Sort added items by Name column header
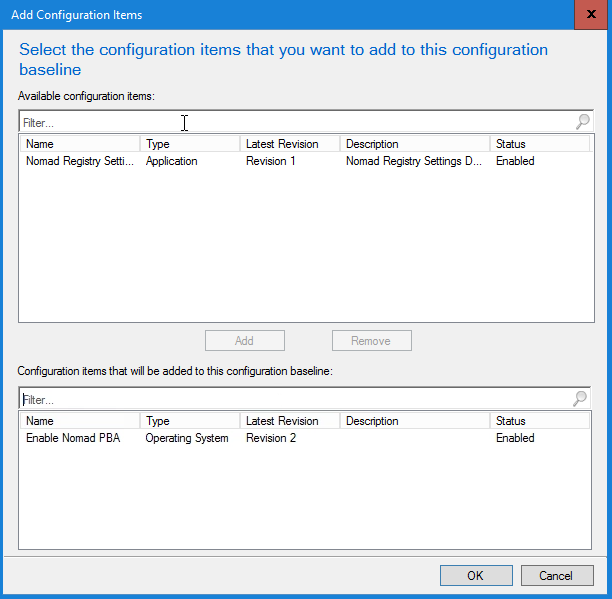This screenshot has height=599, width=612. pos(79,421)
